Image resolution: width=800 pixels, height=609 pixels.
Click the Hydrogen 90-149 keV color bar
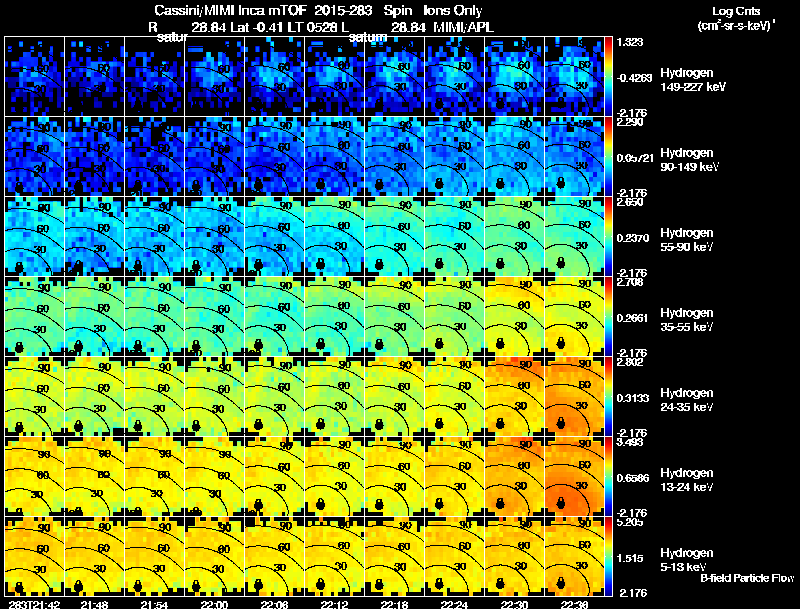[608, 157]
